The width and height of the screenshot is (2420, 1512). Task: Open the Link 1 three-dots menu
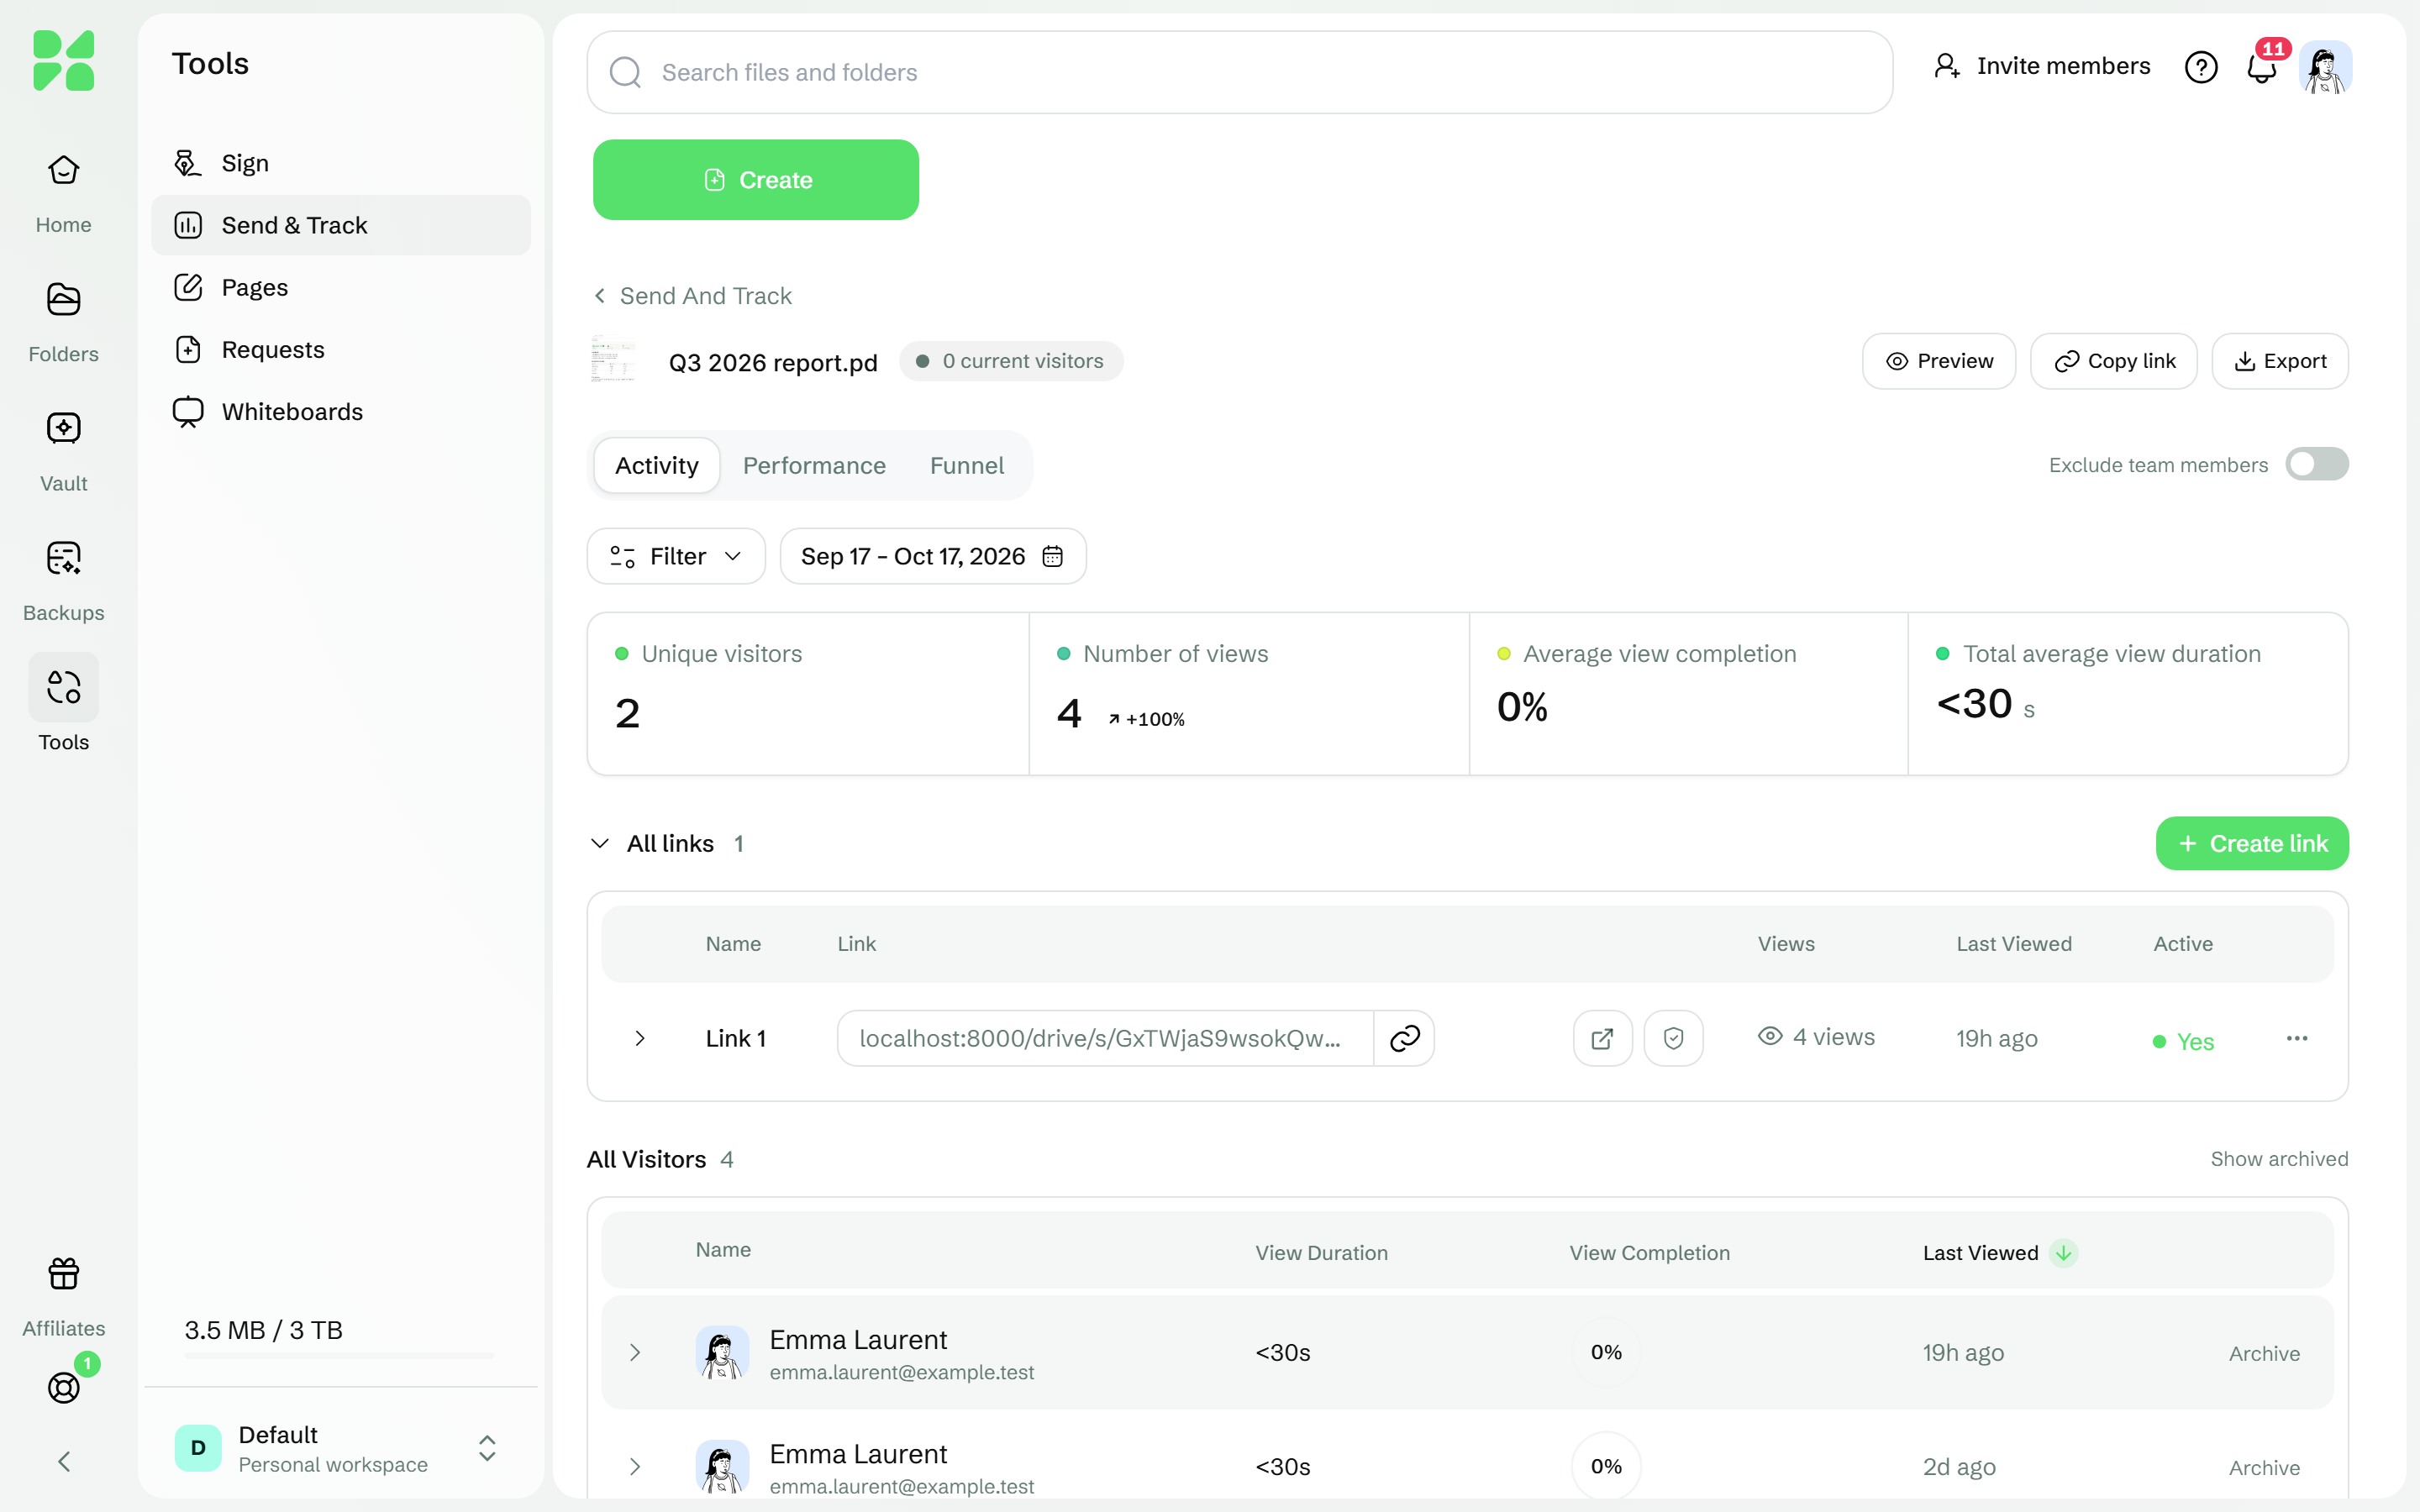[x=2297, y=1038]
